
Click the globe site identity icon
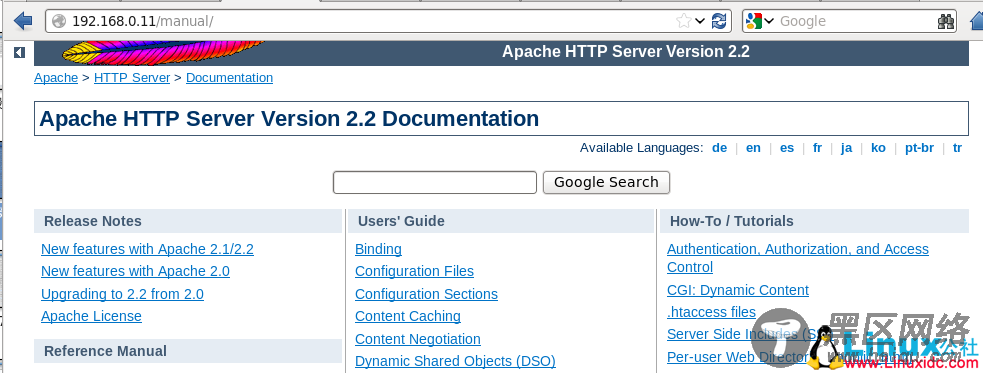point(59,21)
